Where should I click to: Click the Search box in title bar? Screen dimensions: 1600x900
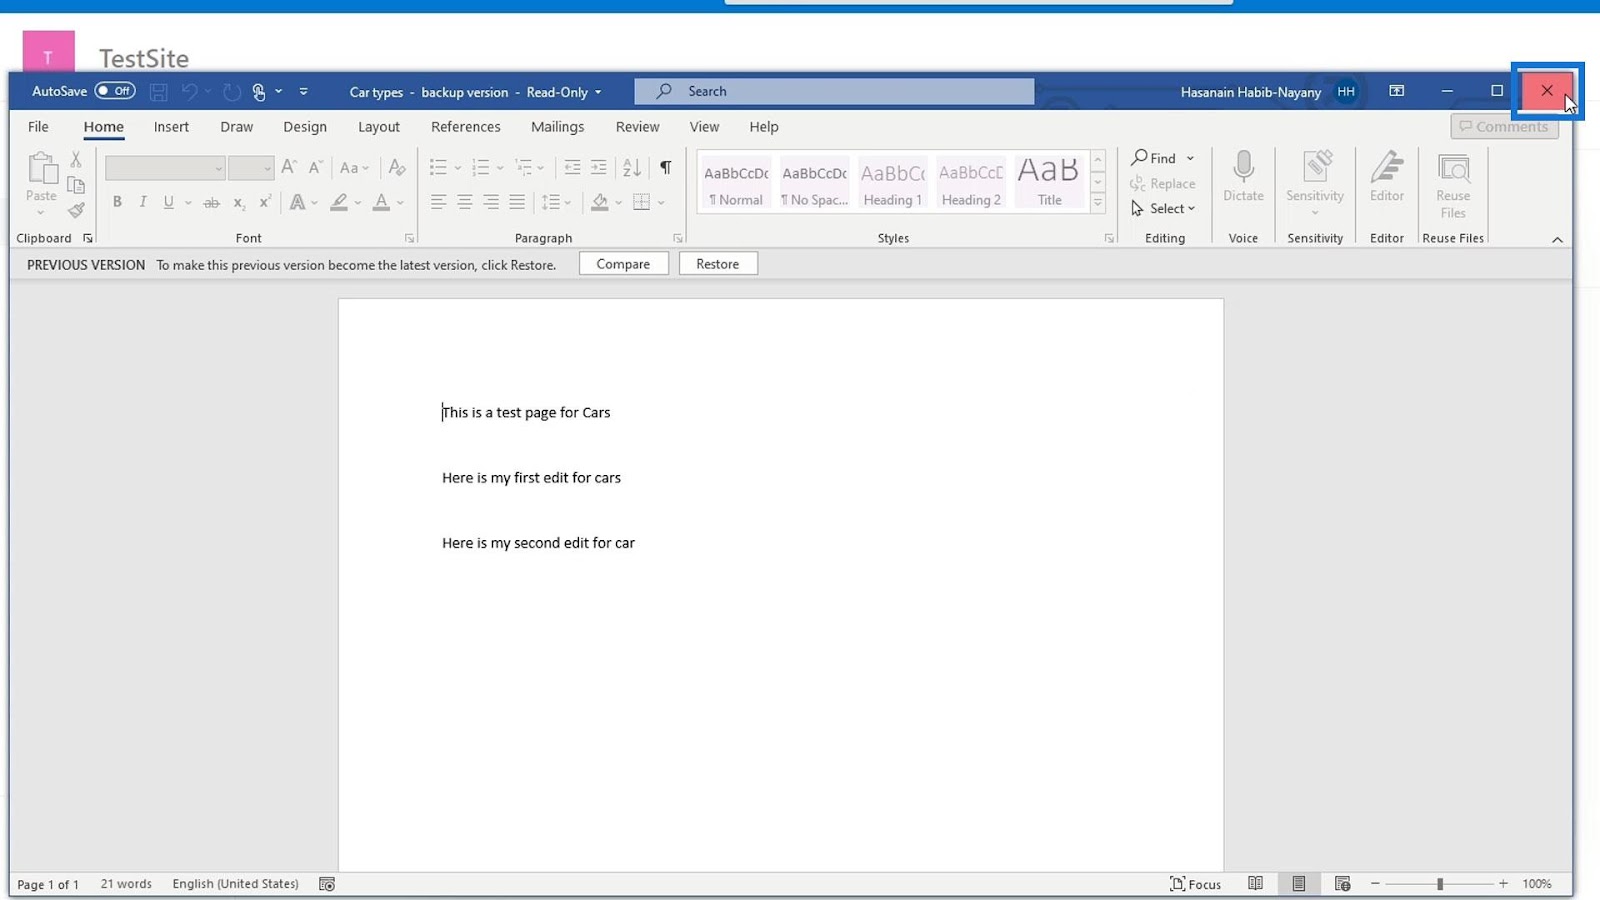click(834, 91)
